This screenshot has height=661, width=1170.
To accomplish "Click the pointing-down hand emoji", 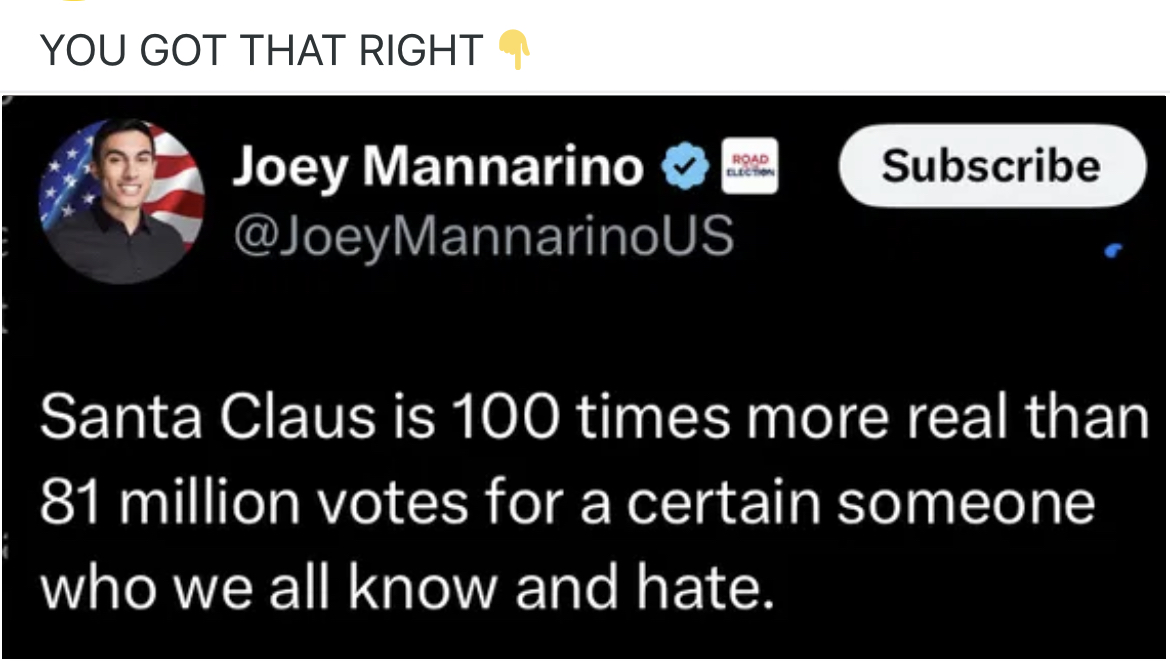I will tap(514, 49).
